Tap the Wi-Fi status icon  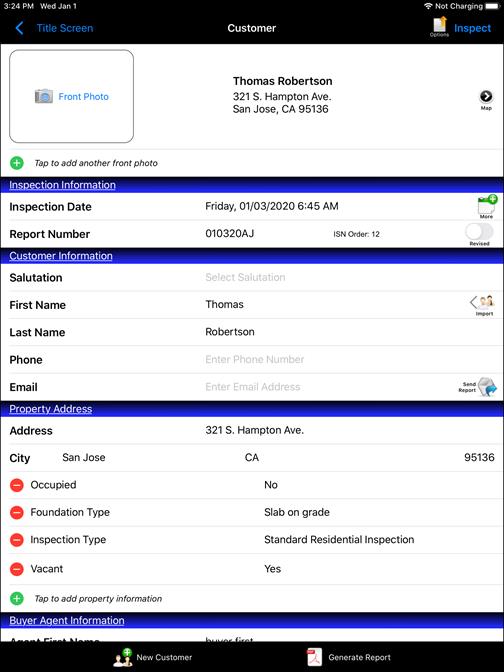(x=428, y=6)
